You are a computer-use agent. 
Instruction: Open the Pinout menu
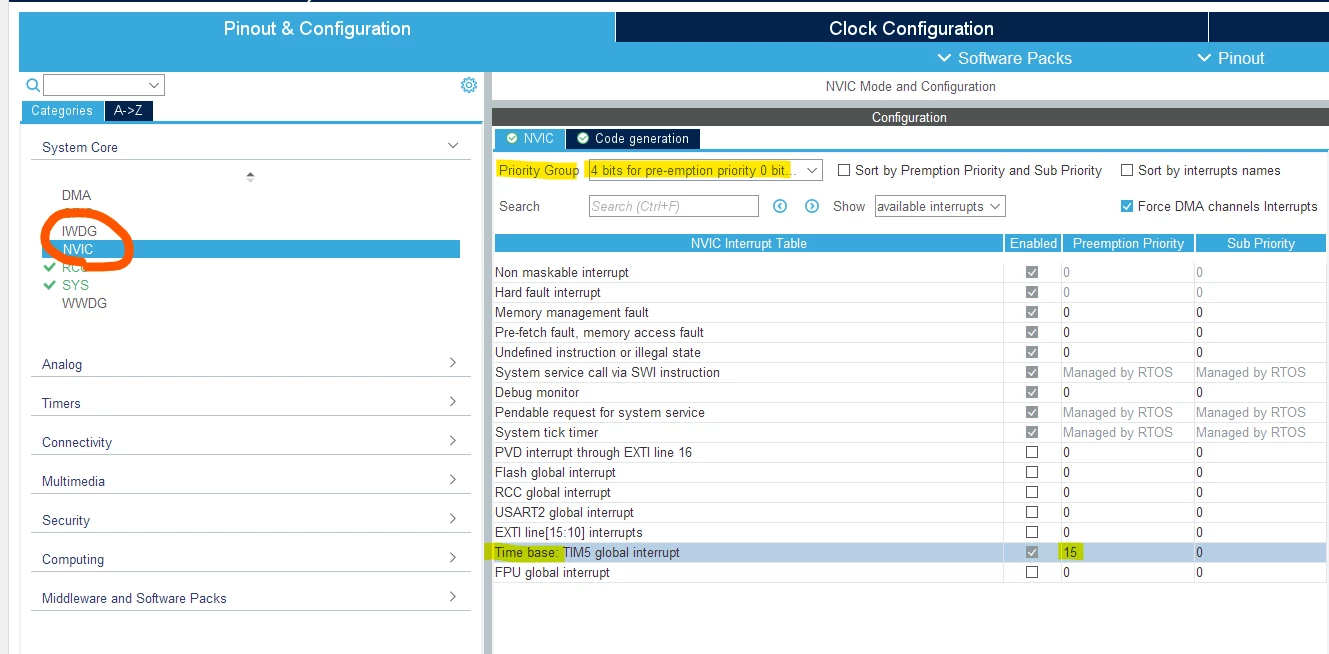1231,58
